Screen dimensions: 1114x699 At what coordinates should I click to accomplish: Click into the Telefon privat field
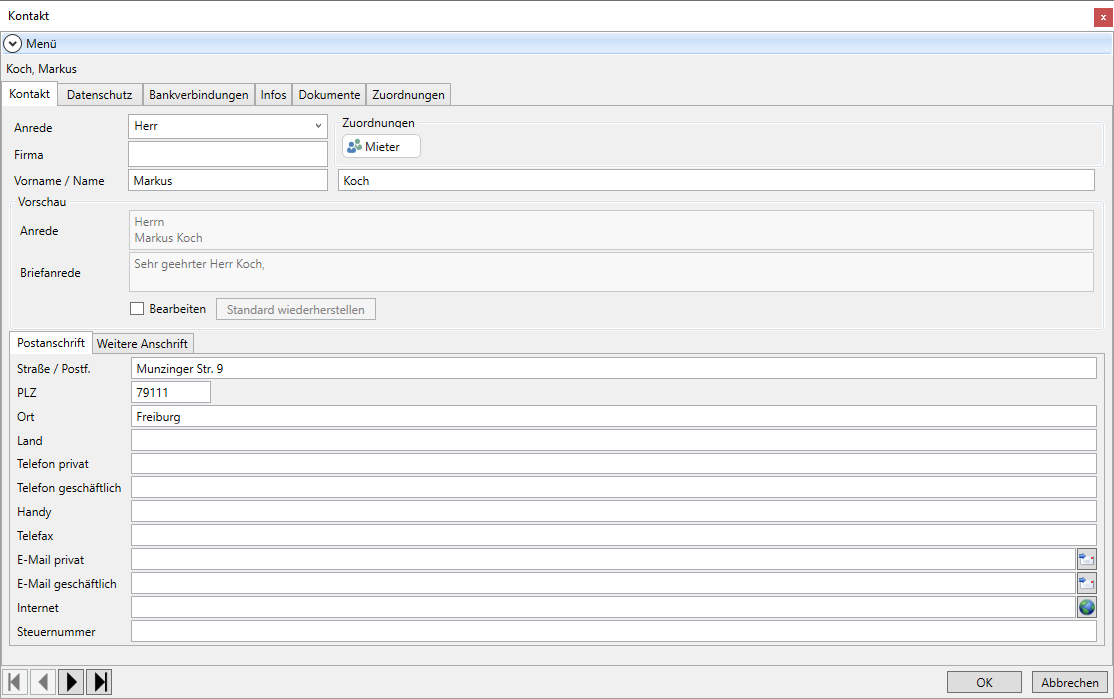tap(613, 464)
